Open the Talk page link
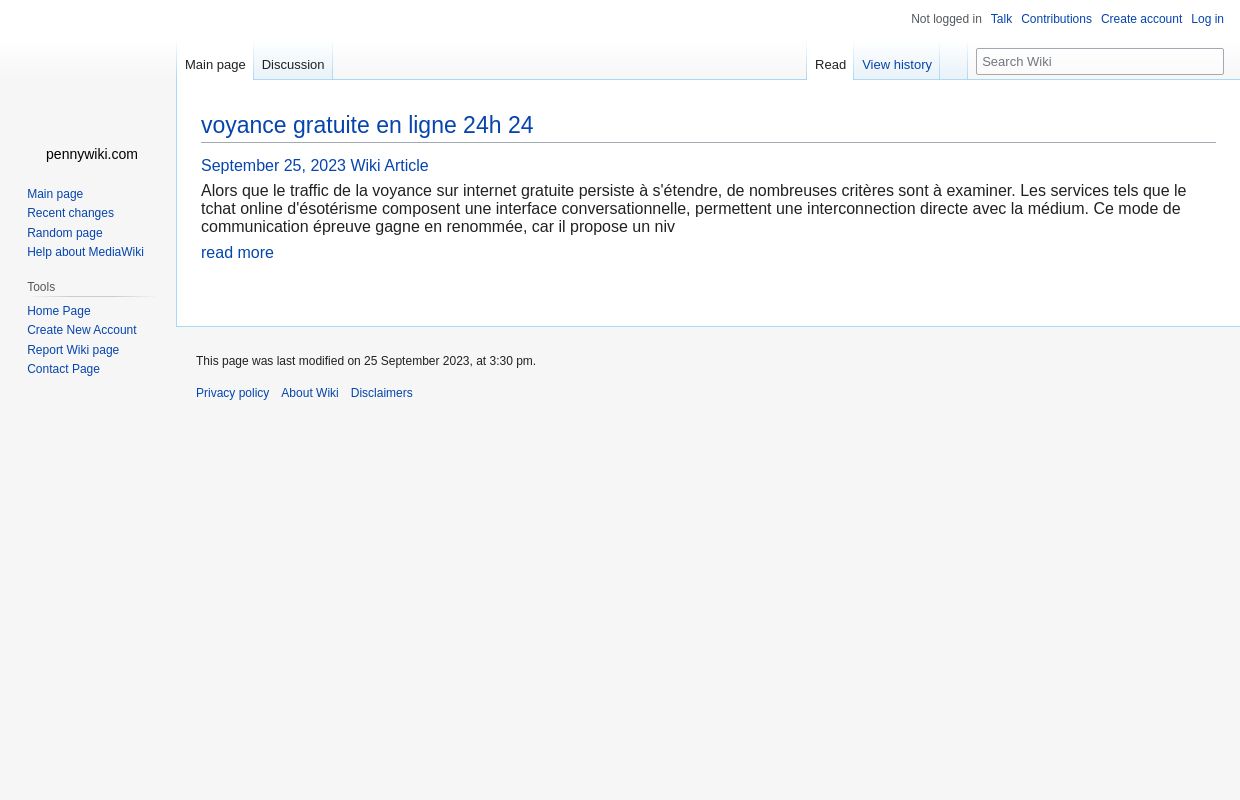This screenshot has height=800, width=1240. (x=1001, y=19)
